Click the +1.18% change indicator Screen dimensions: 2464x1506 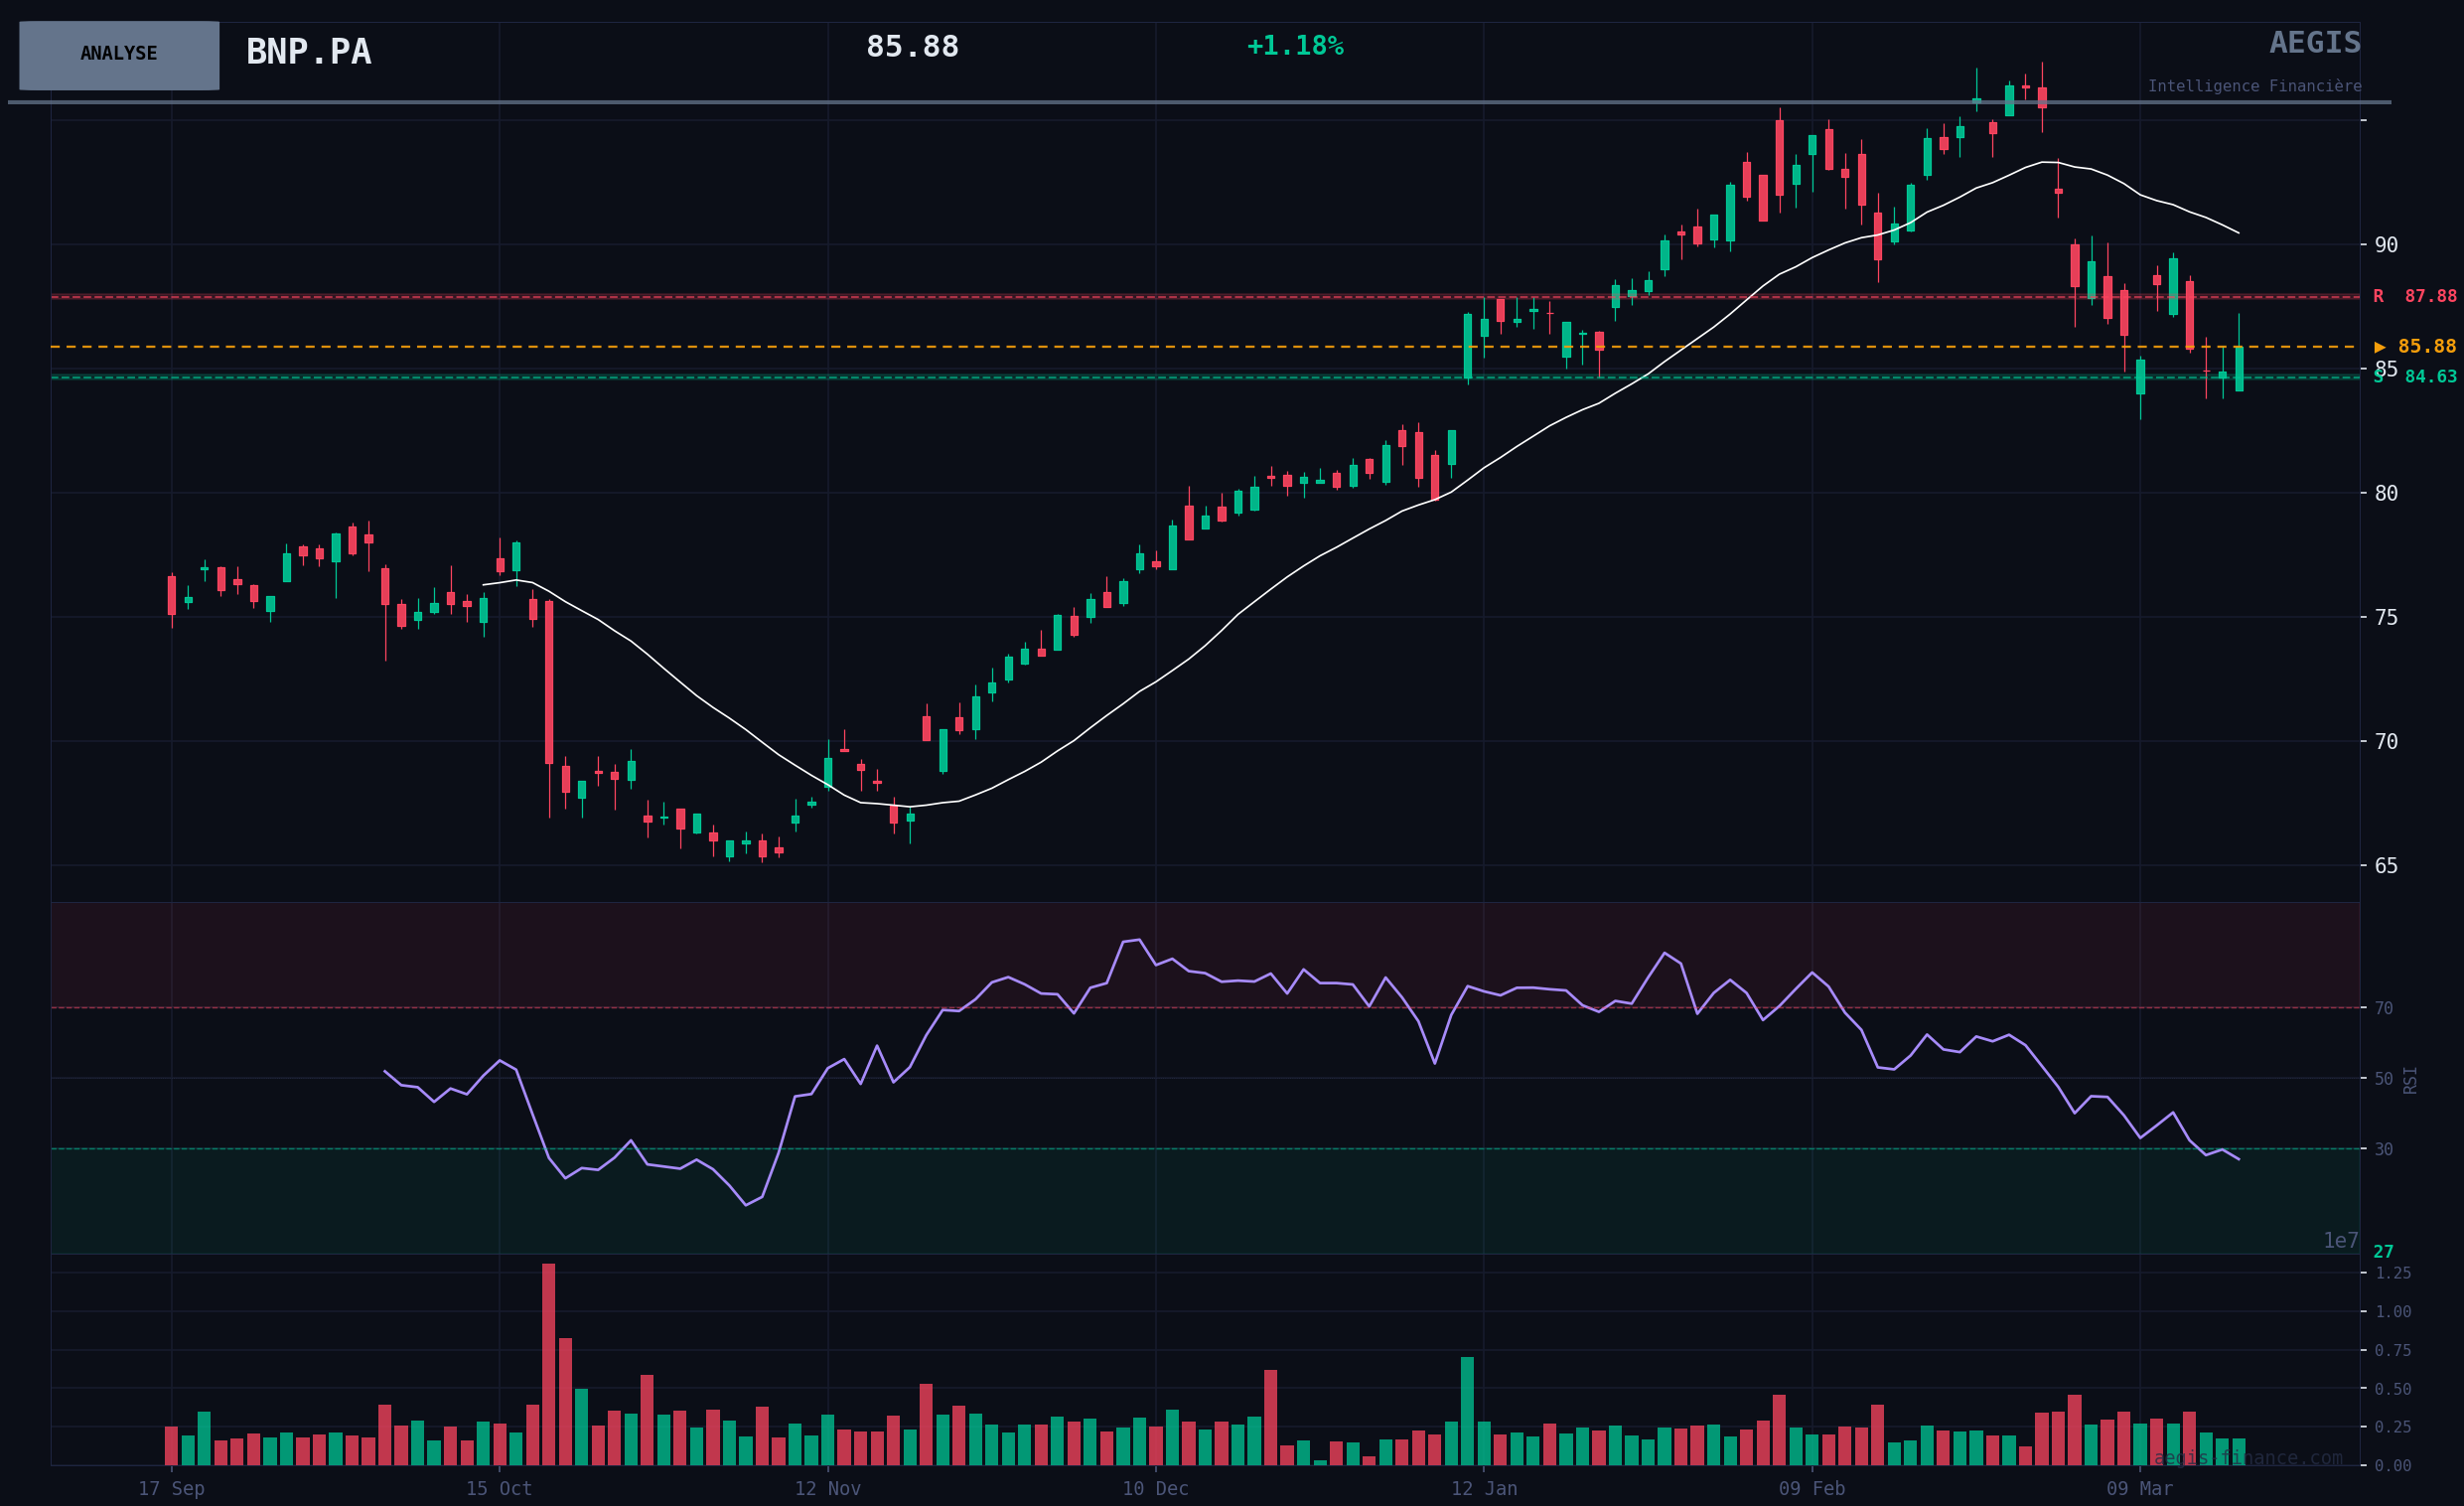1294,47
